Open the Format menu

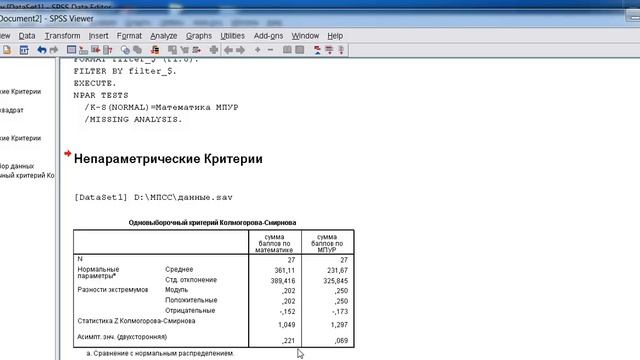pos(129,36)
